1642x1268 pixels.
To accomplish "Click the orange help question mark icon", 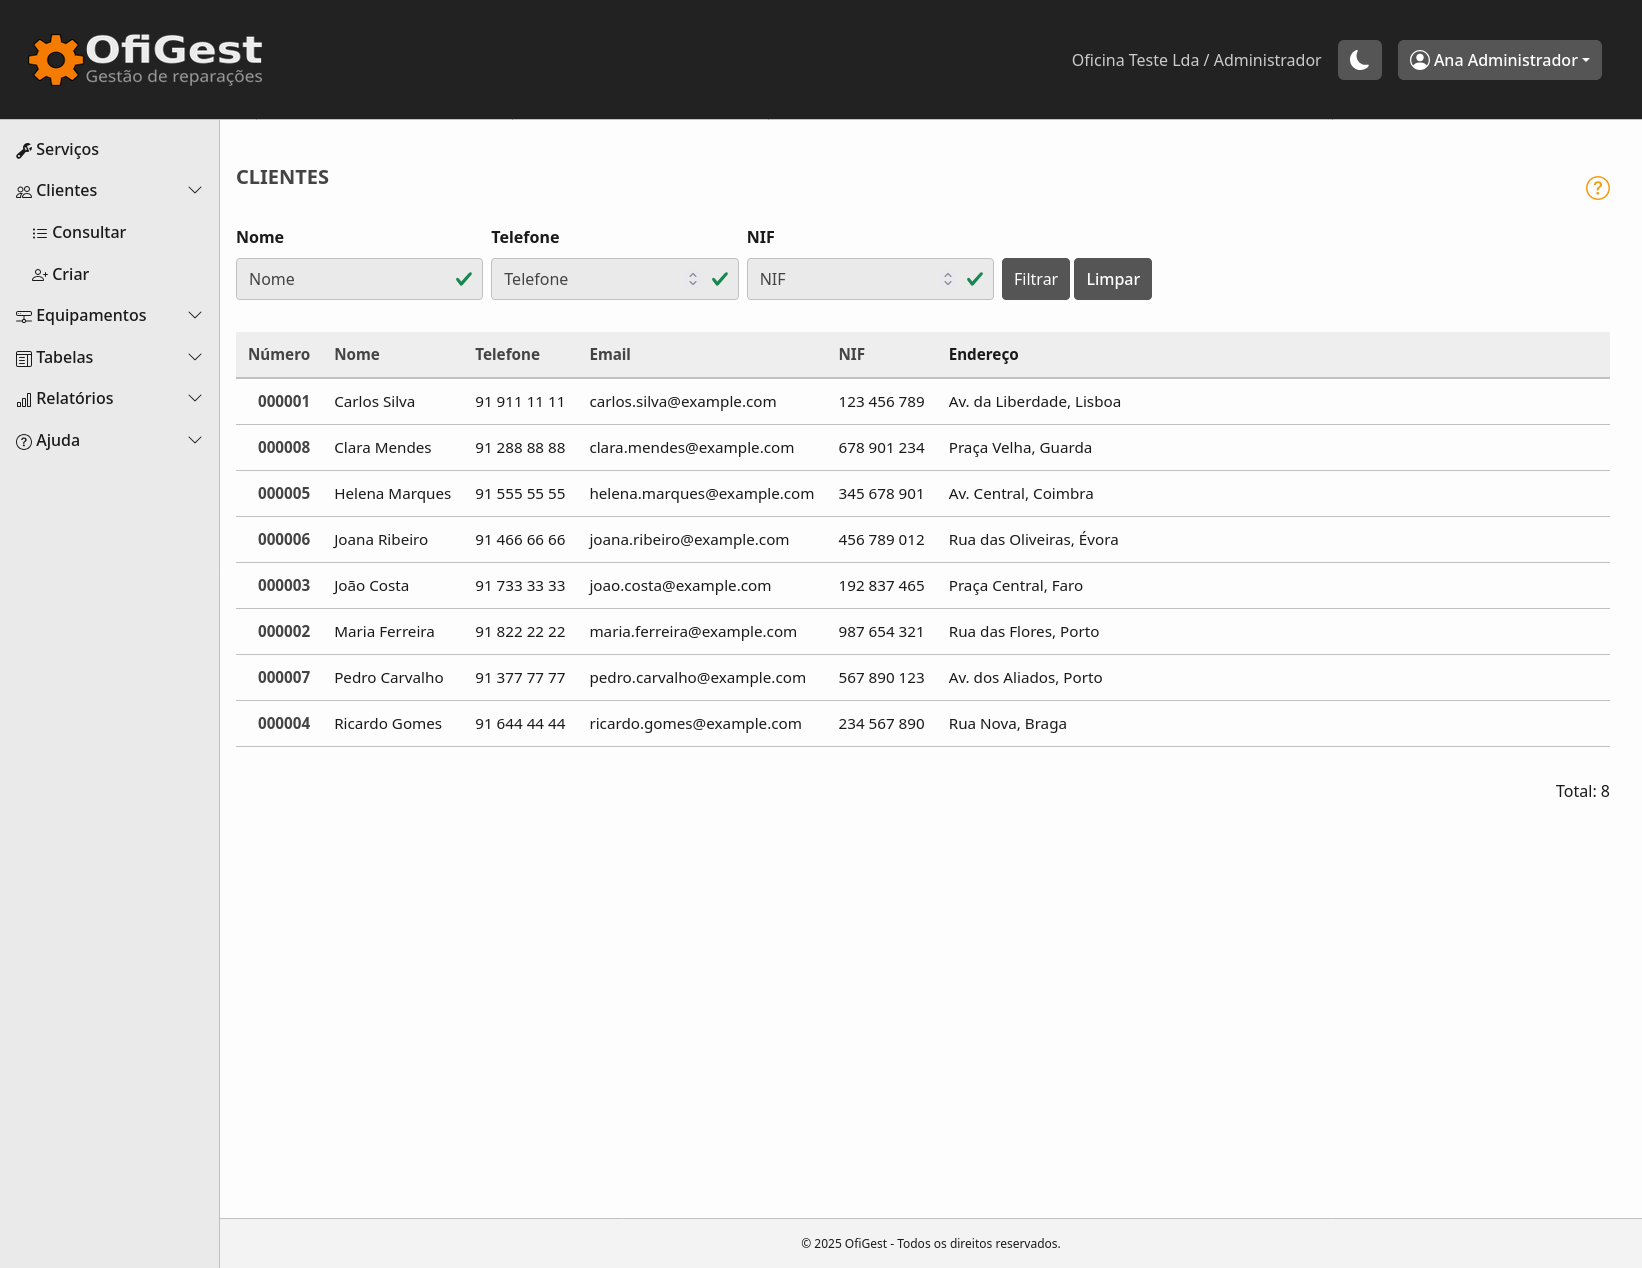I will click(1597, 188).
